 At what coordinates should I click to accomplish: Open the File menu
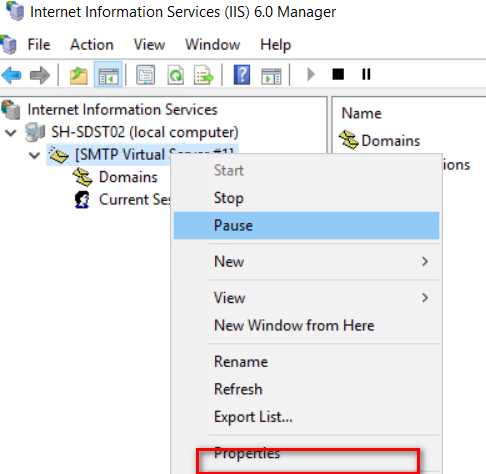coord(39,44)
